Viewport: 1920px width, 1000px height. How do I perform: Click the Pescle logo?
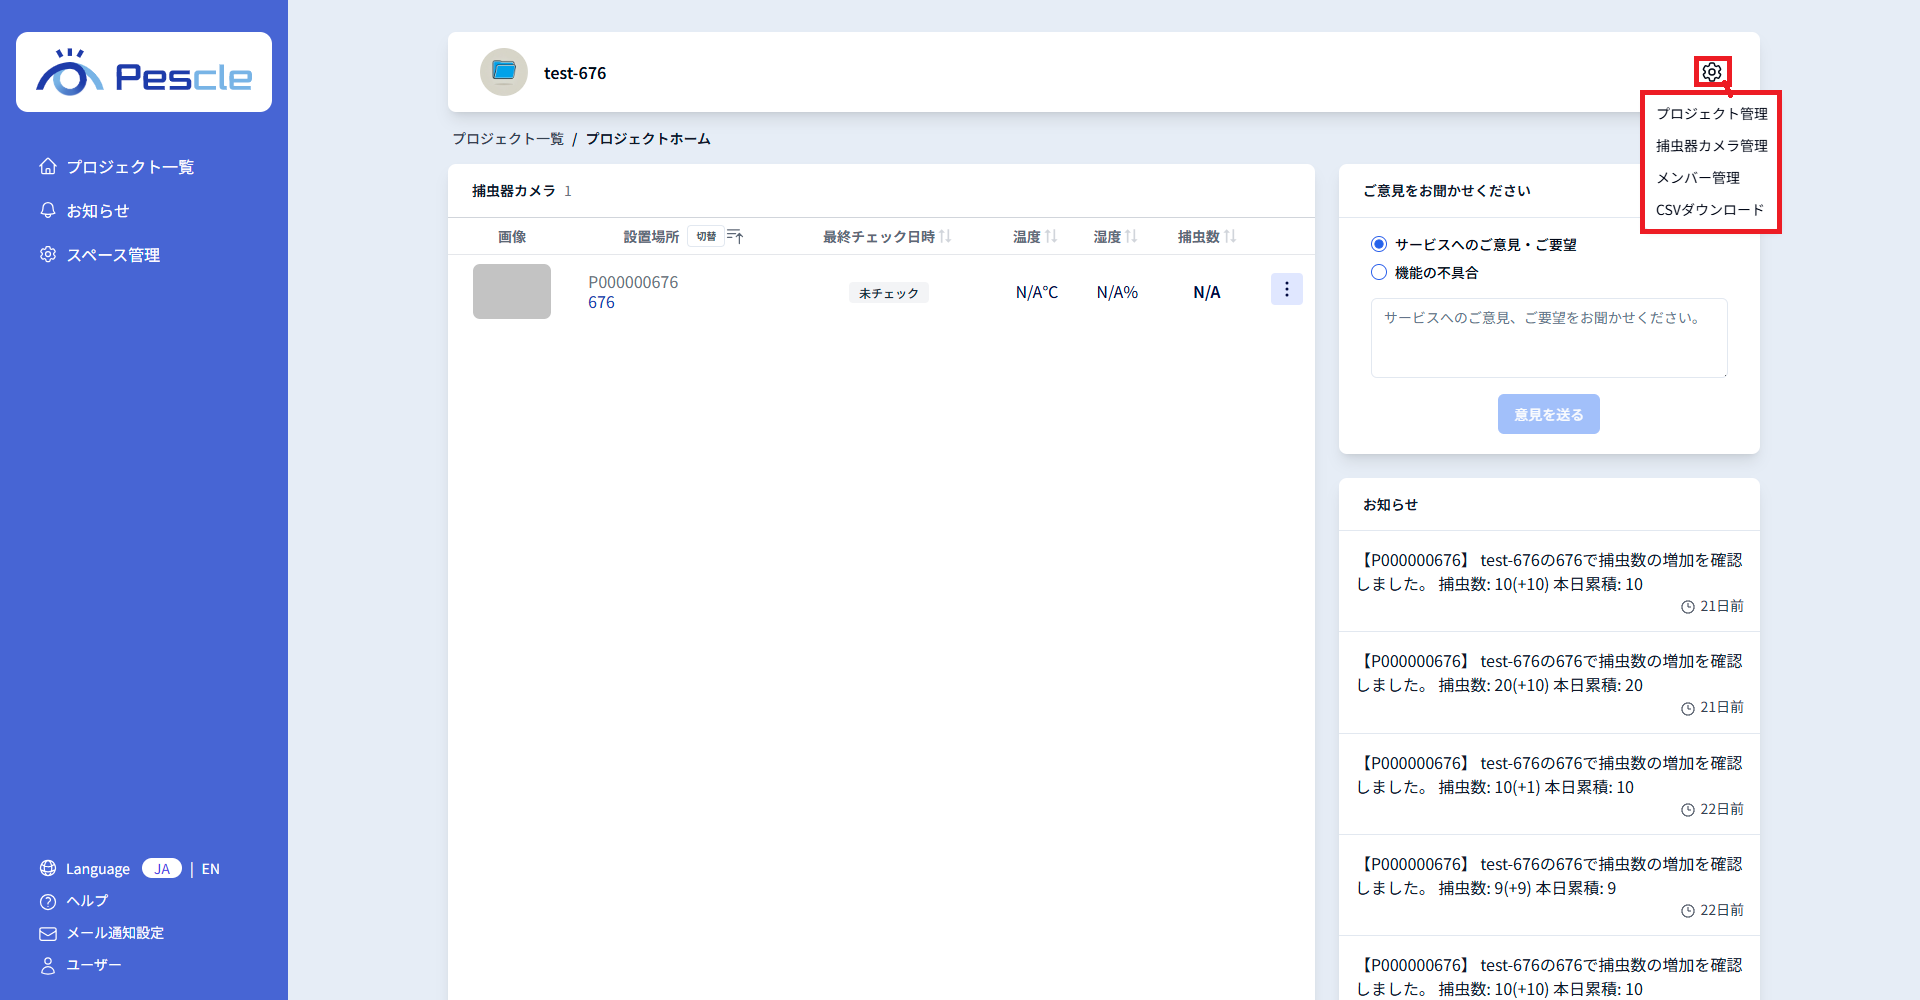144,73
